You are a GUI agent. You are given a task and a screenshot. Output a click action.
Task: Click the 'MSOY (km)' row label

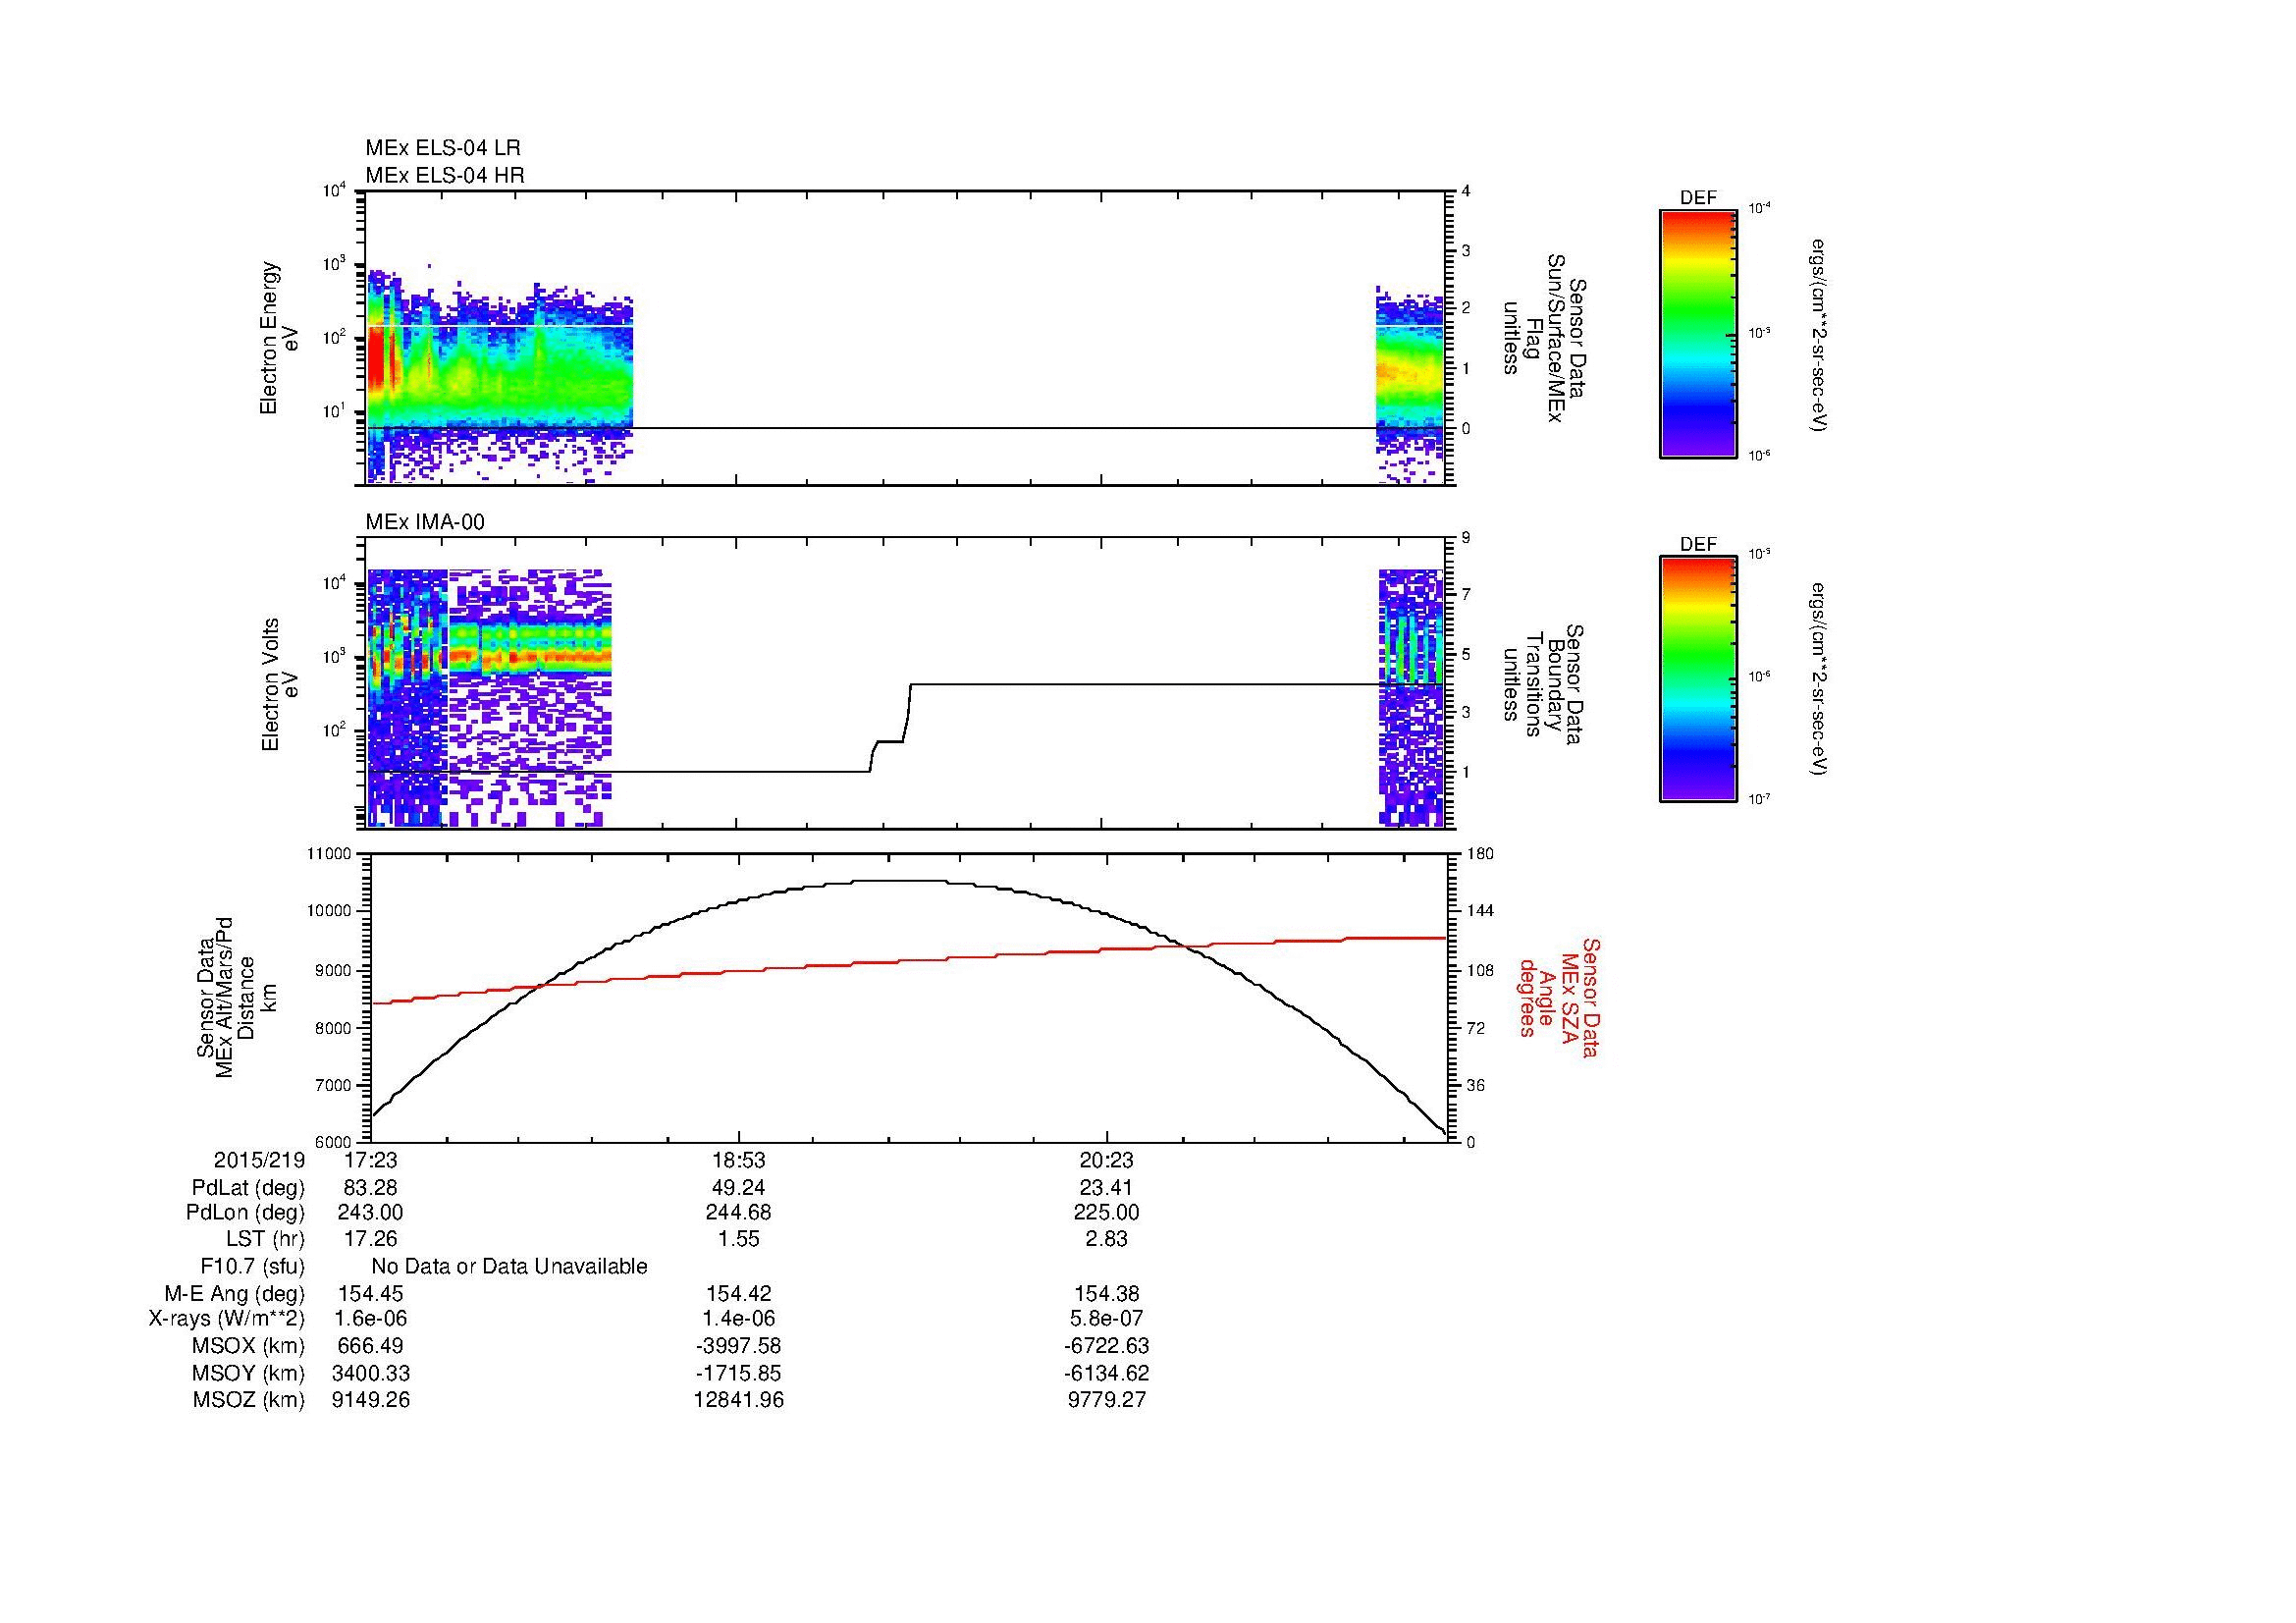click(x=248, y=1373)
